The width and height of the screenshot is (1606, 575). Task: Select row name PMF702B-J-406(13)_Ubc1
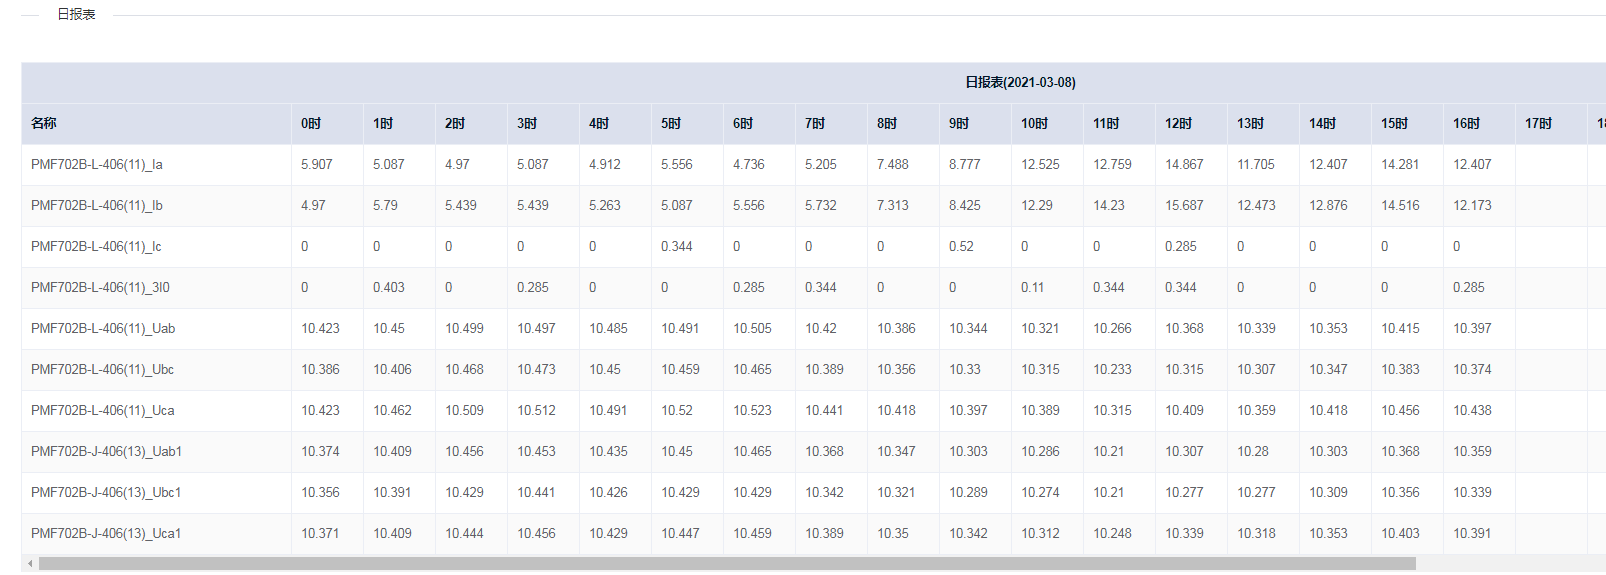coord(106,493)
